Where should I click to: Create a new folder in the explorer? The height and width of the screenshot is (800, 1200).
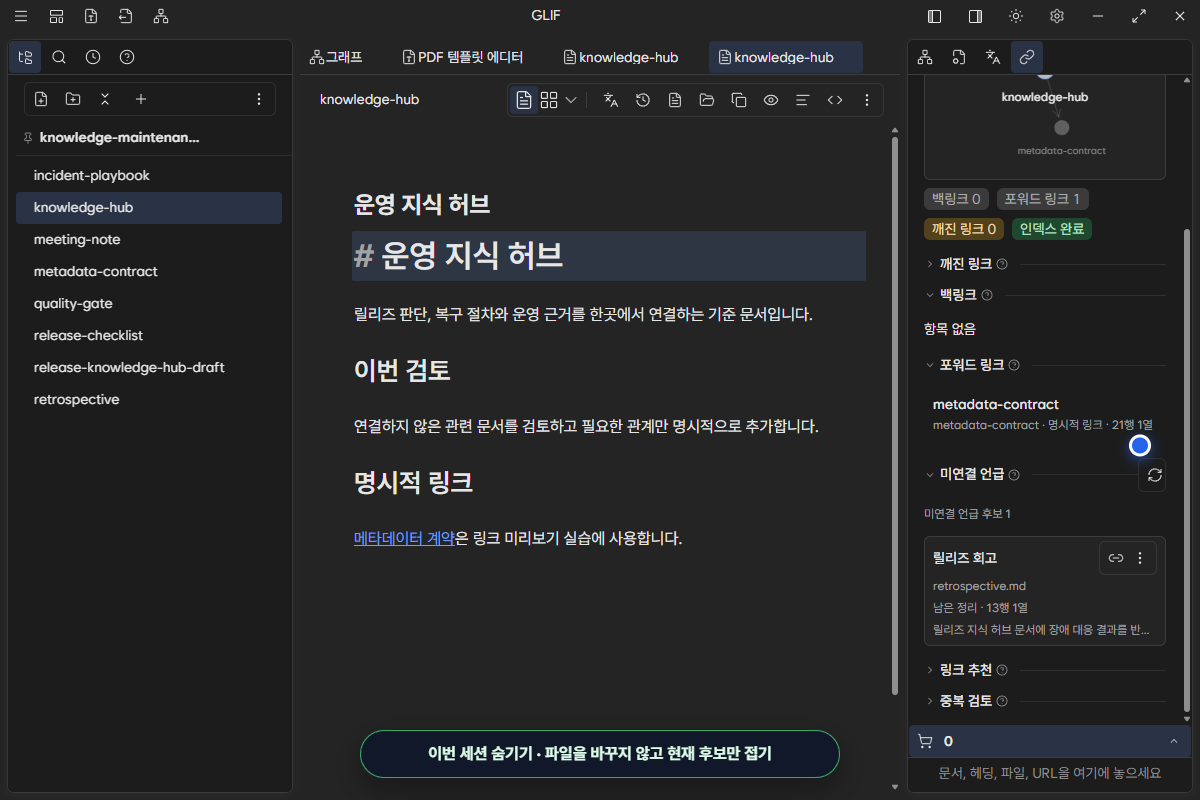[x=73, y=99]
